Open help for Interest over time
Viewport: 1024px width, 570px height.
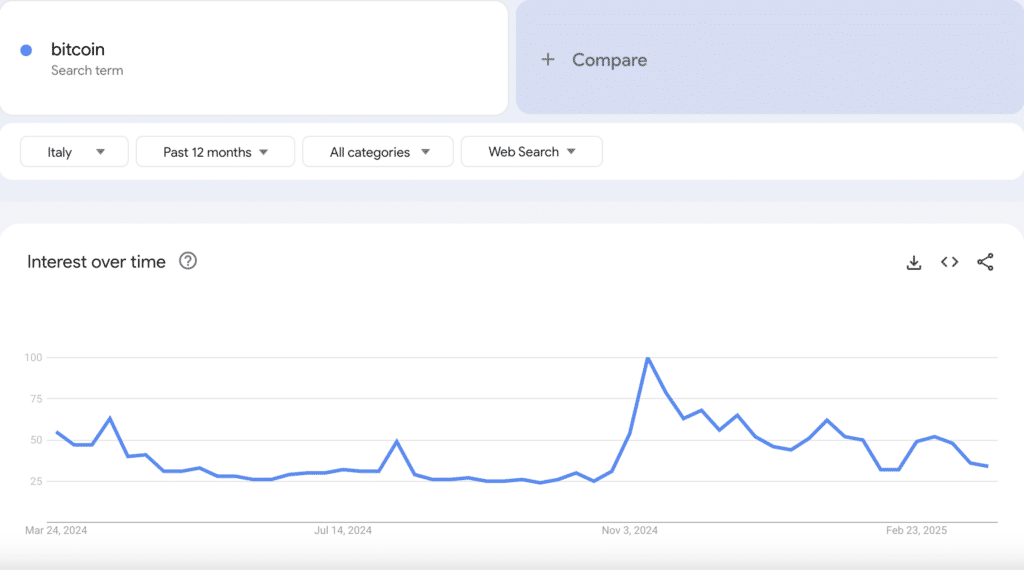point(188,261)
